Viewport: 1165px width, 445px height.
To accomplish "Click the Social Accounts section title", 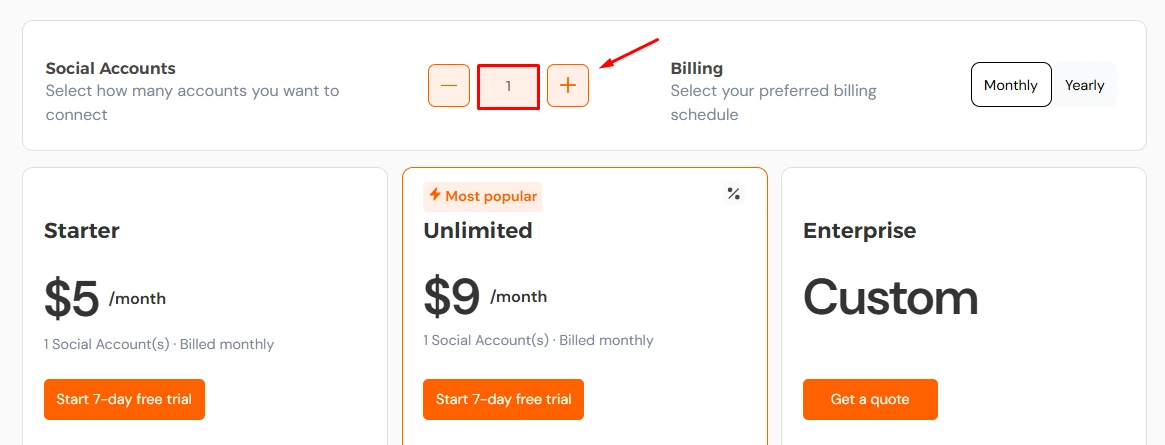I will click(111, 68).
